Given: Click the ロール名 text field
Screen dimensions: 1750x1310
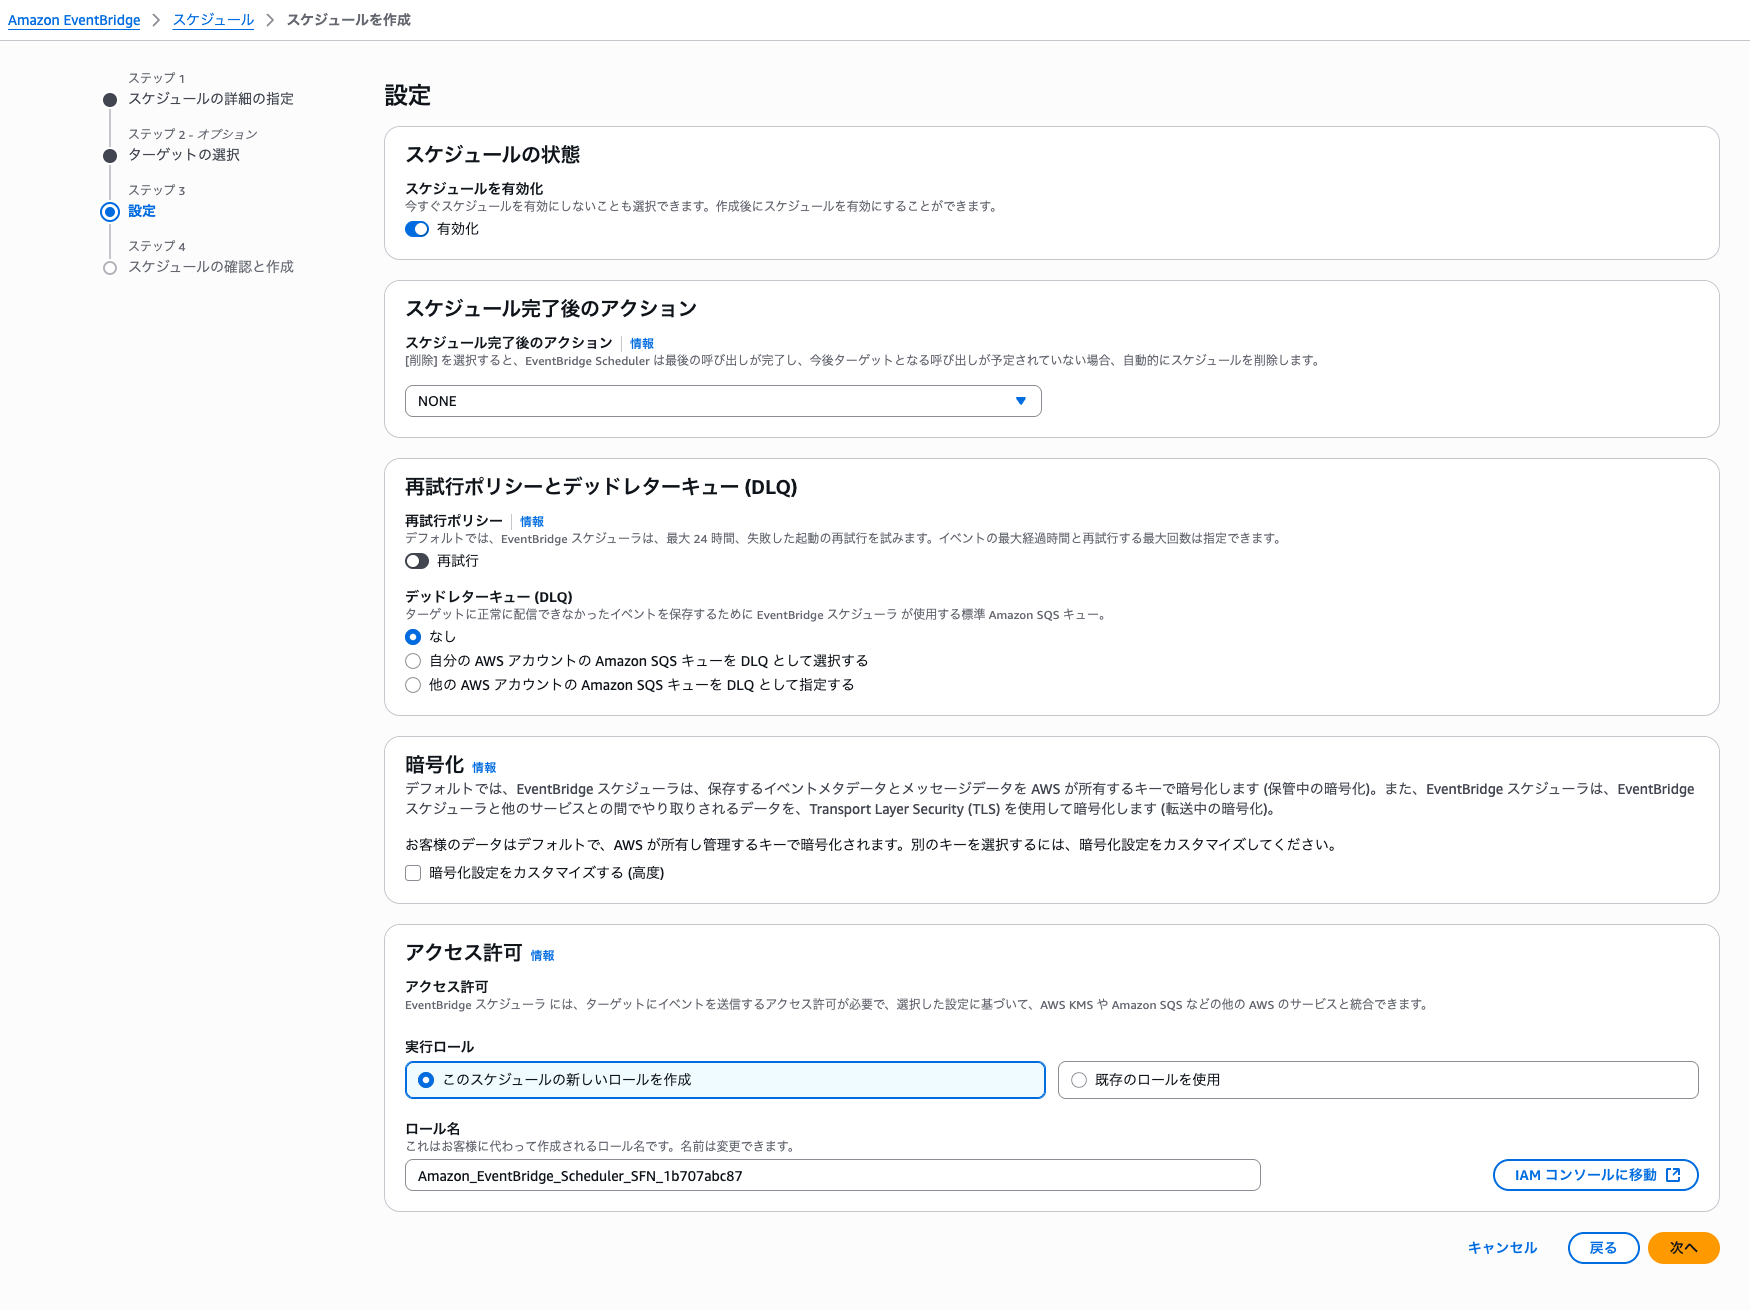Looking at the screenshot, I should point(832,1176).
